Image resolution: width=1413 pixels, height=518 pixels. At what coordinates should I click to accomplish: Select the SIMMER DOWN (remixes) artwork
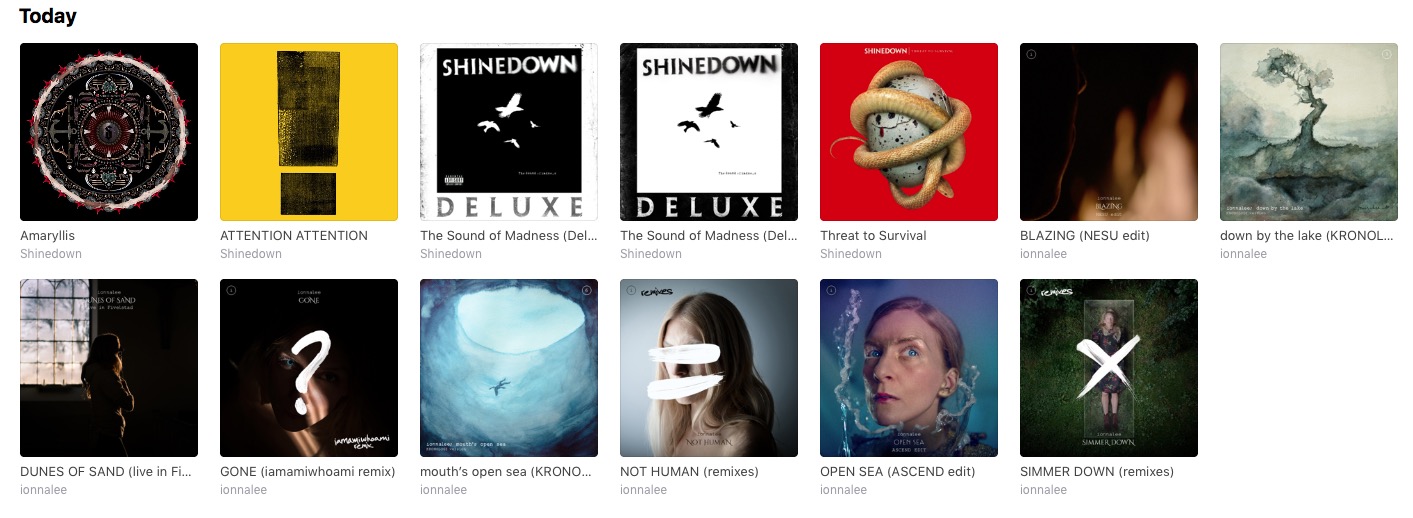1109,368
